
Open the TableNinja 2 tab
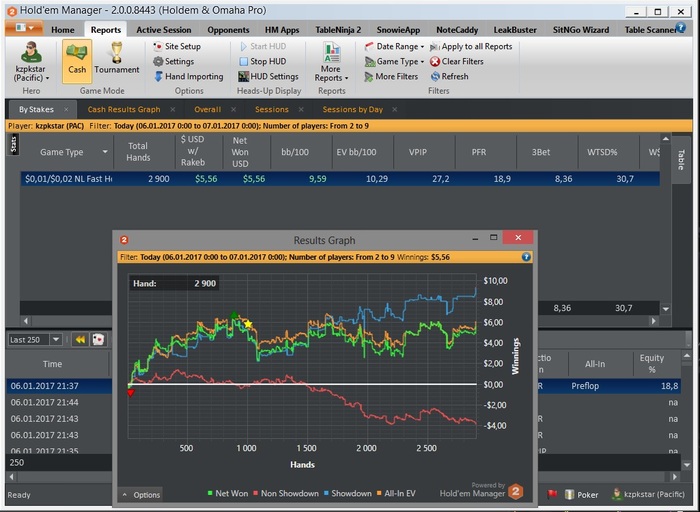point(338,30)
